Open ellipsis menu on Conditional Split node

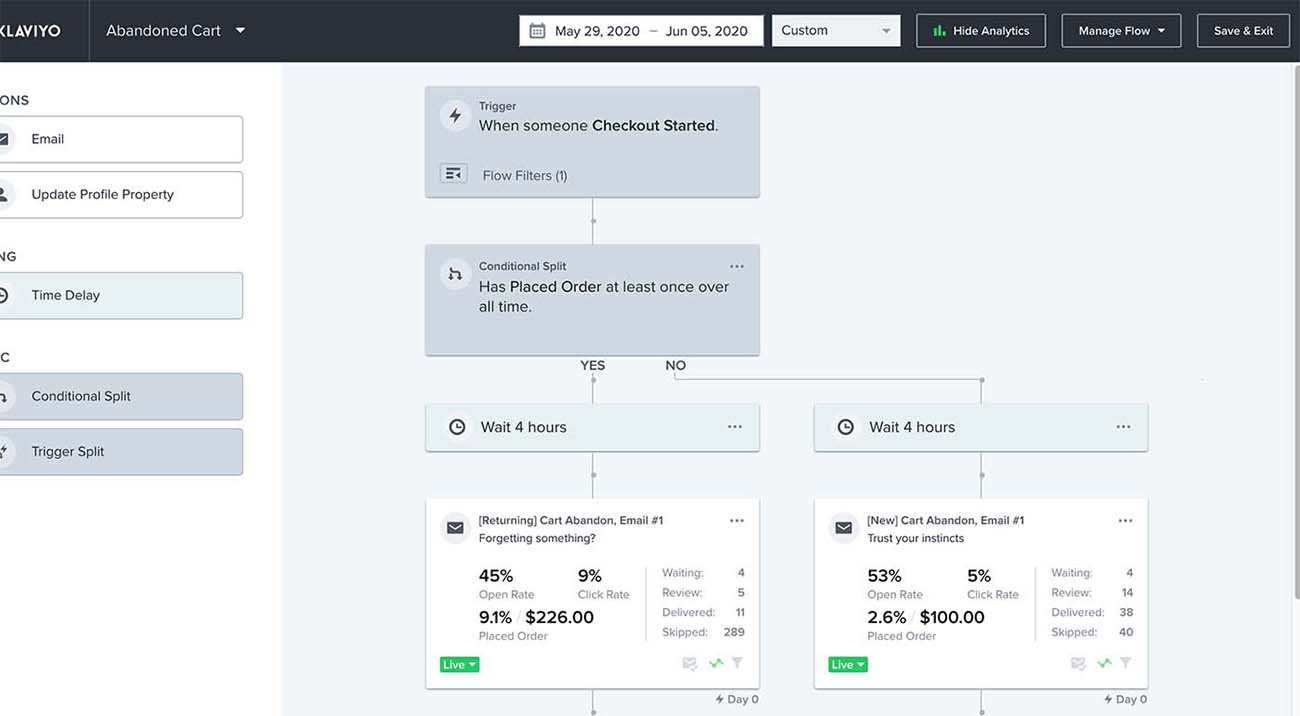point(737,266)
